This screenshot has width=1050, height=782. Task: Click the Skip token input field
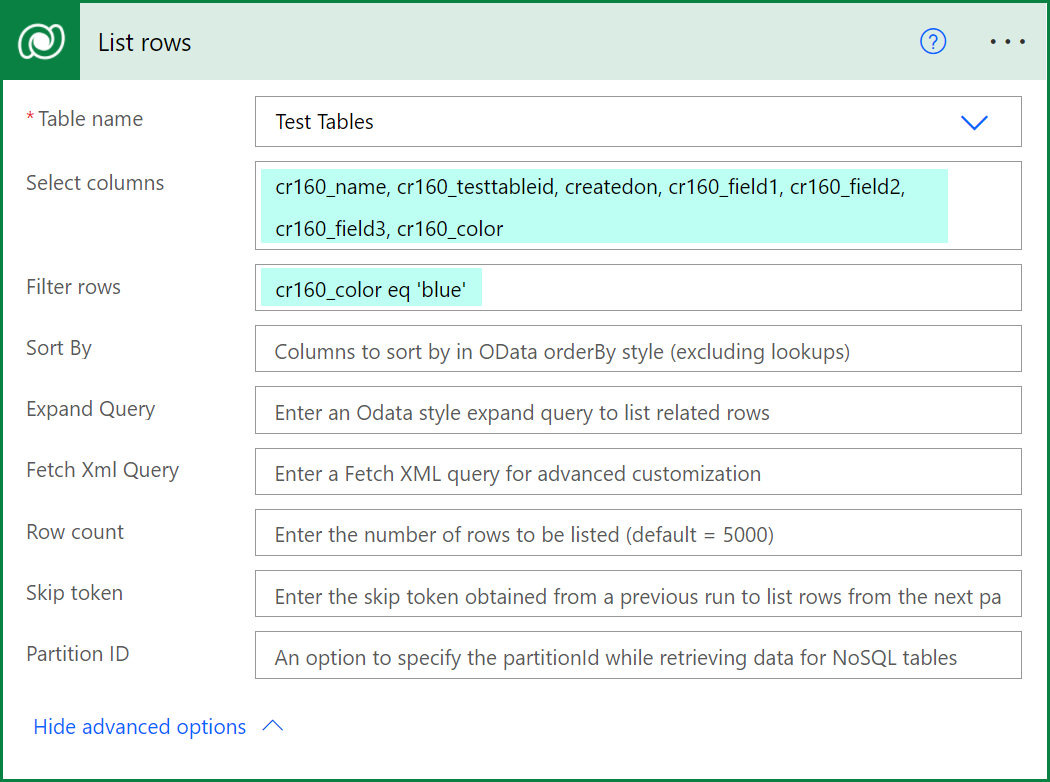[x=638, y=594]
